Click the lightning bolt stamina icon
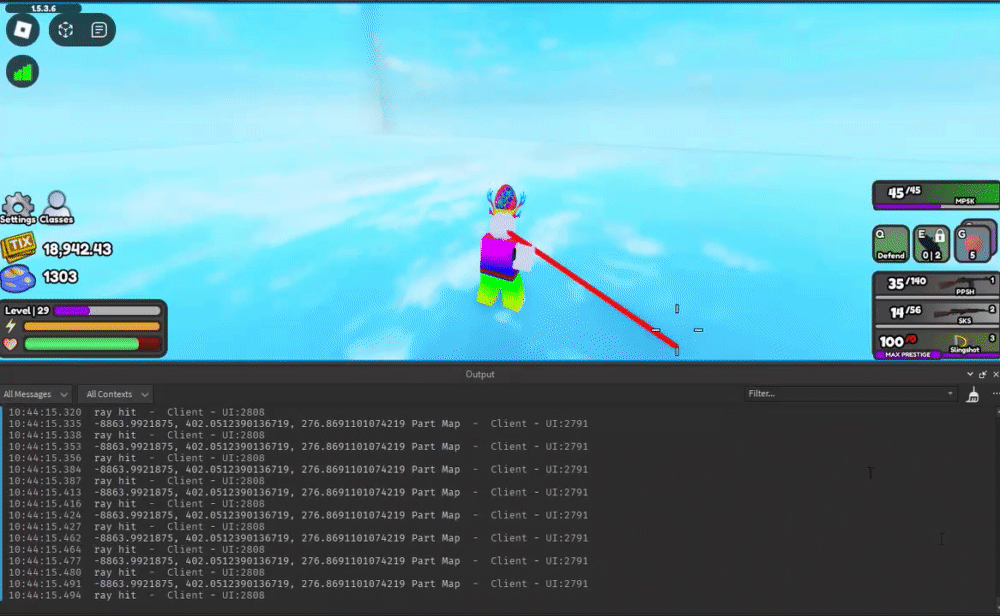 11,326
